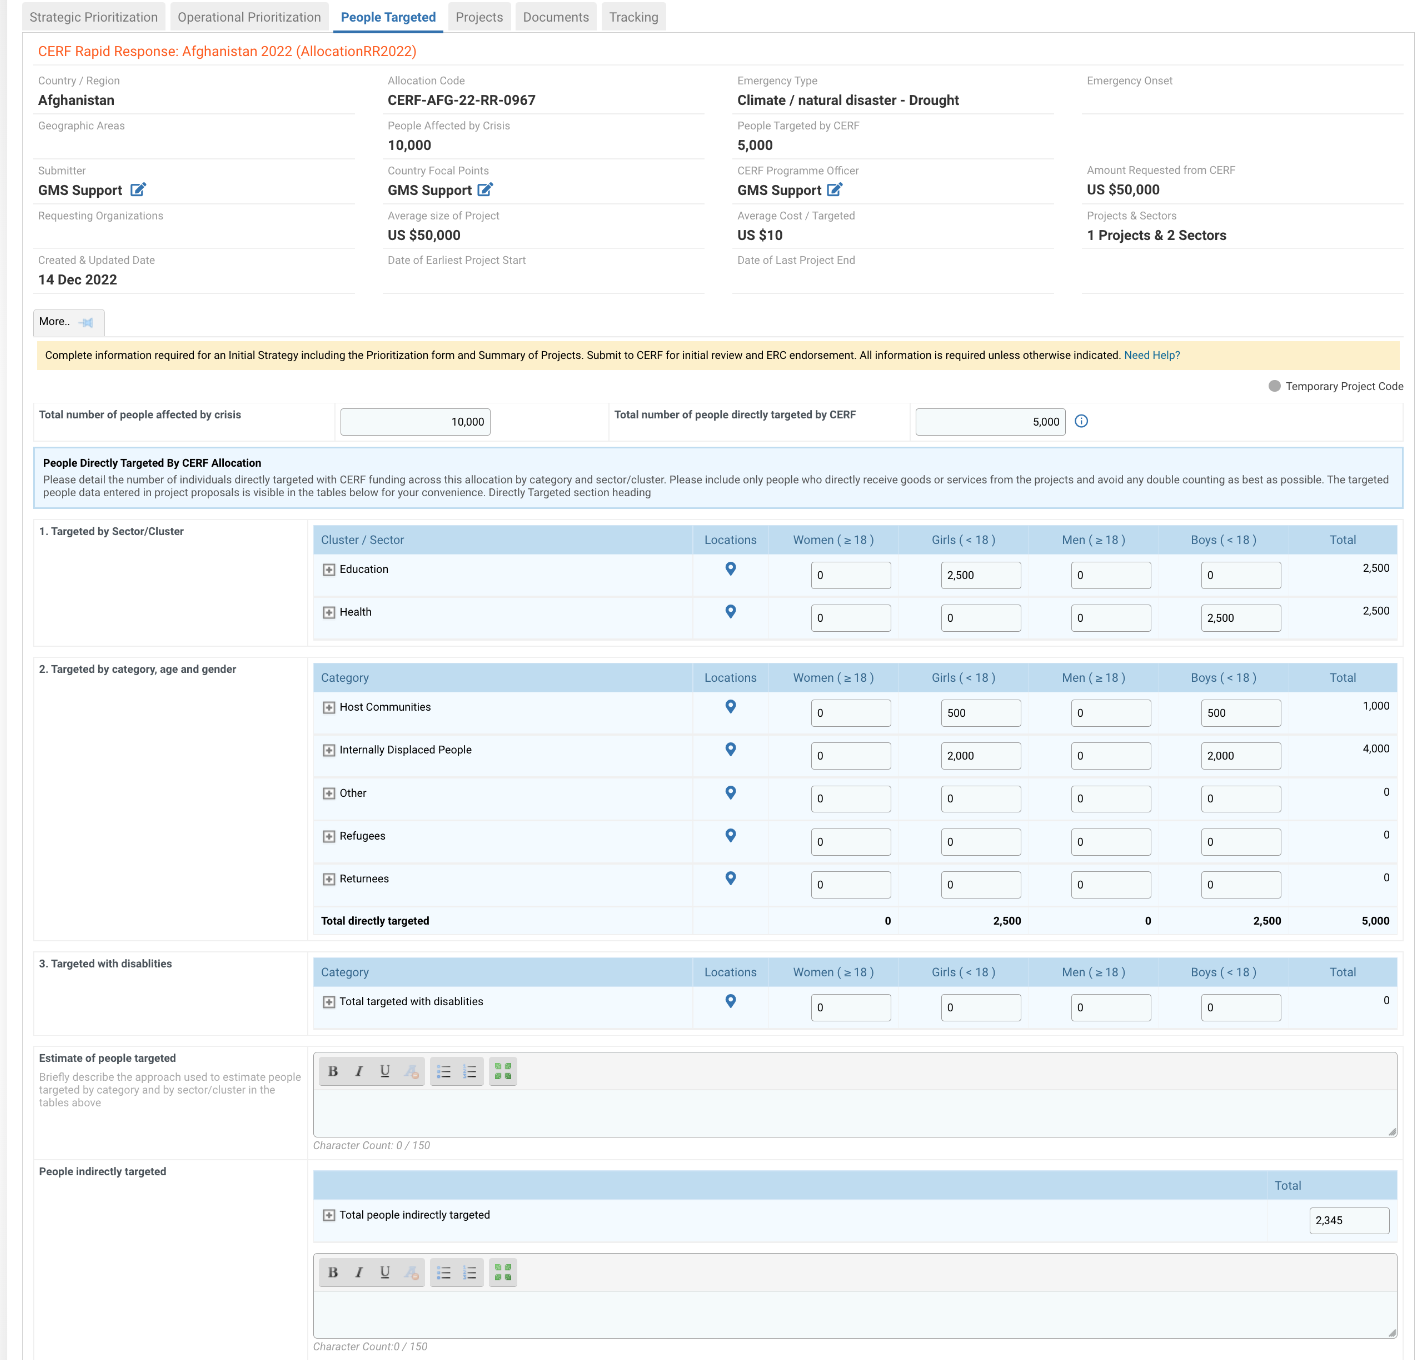
Task: Switch to the Projects tab
Action: (479, 17)
